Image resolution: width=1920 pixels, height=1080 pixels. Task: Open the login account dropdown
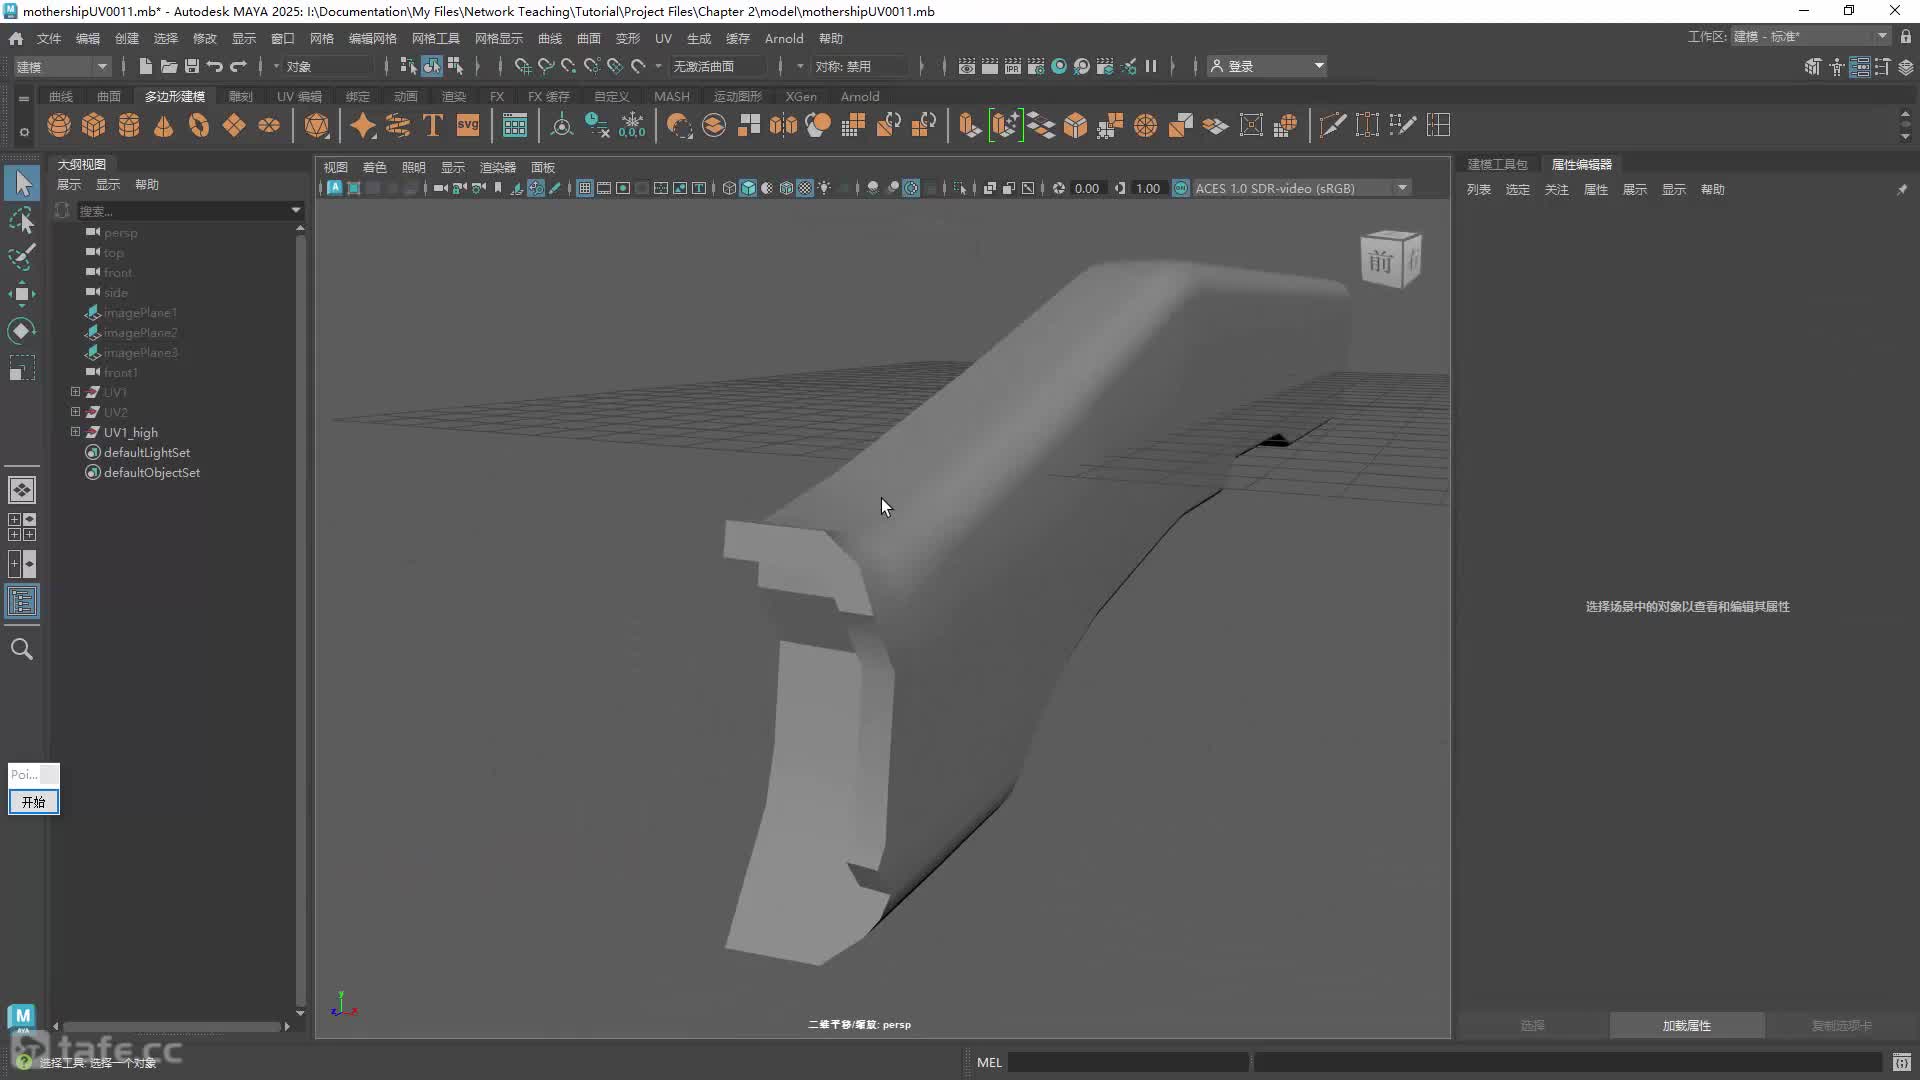coord(1267,66)
